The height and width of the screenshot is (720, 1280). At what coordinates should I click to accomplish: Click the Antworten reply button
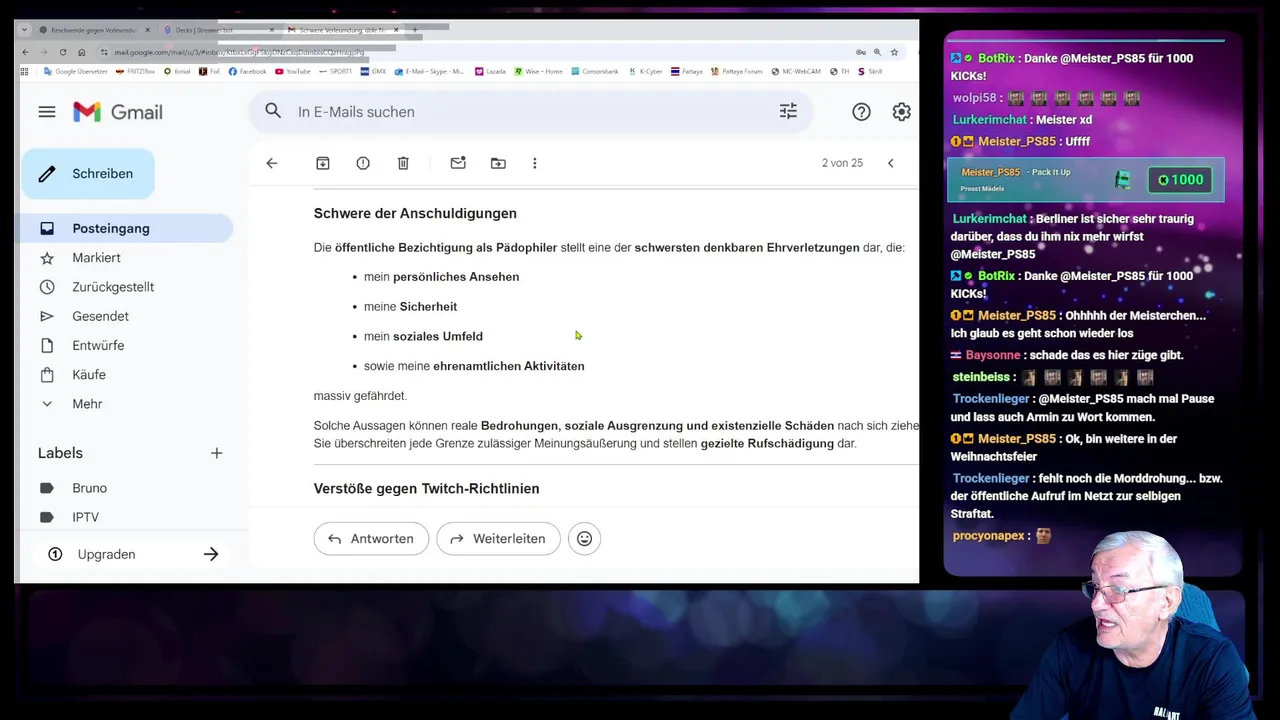[x=371, y=538]
